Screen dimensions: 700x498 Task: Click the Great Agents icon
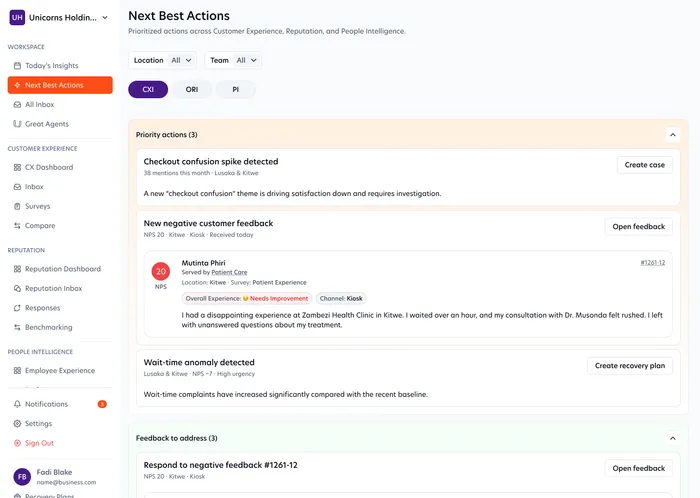17,124
